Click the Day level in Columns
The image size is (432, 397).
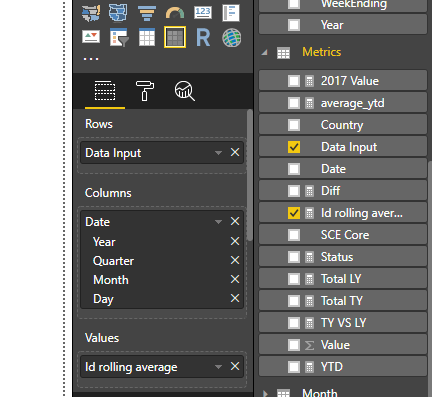click(103, 299)
